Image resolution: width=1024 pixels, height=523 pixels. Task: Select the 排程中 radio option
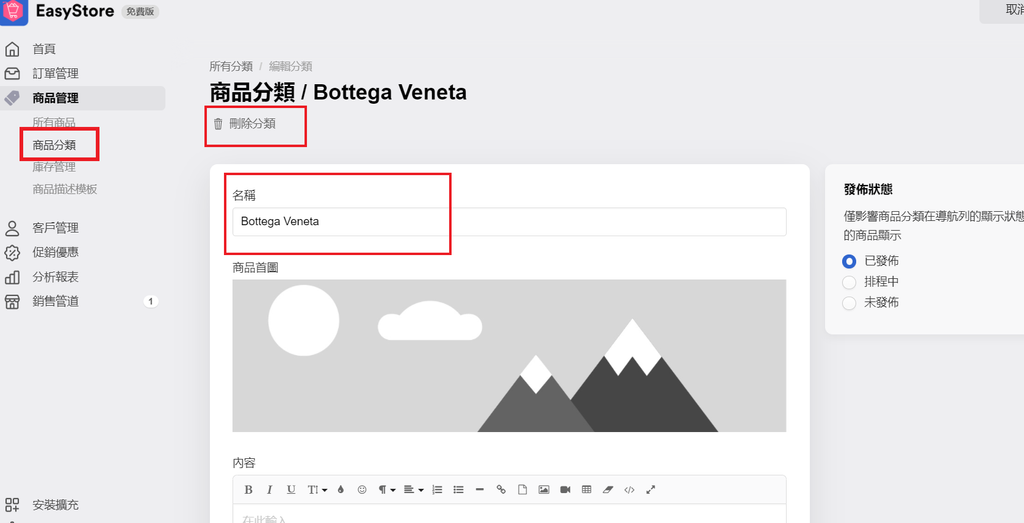pos(849,282)
